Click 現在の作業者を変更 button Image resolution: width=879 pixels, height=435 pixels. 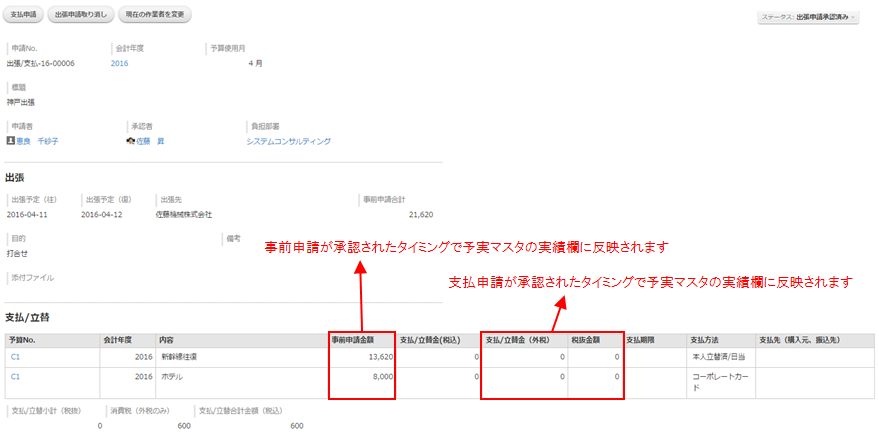(x=155, y=15)
